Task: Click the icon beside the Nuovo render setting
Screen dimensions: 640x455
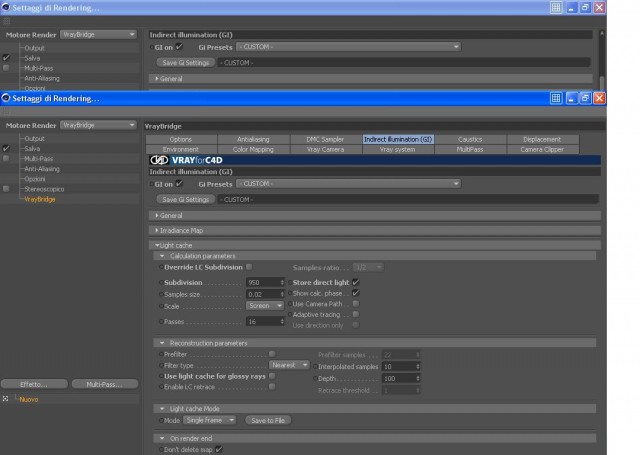Action: click(5, 399)
